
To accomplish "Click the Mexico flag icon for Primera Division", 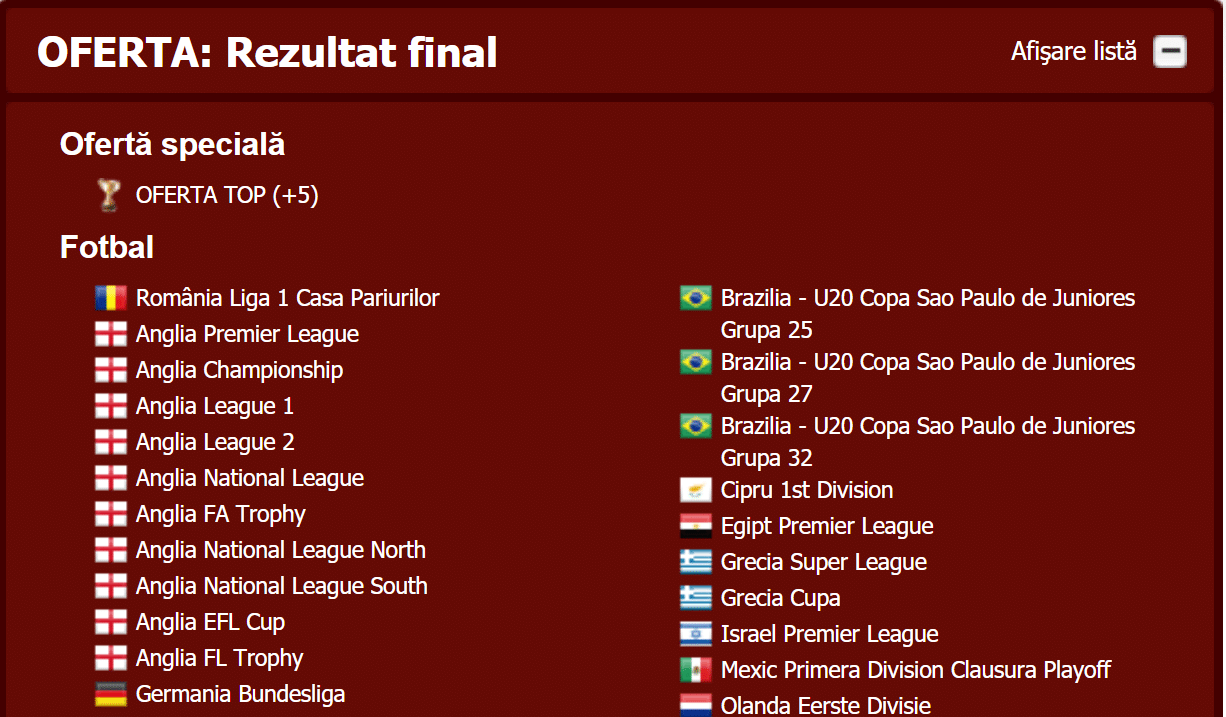I will click(696, 670).
